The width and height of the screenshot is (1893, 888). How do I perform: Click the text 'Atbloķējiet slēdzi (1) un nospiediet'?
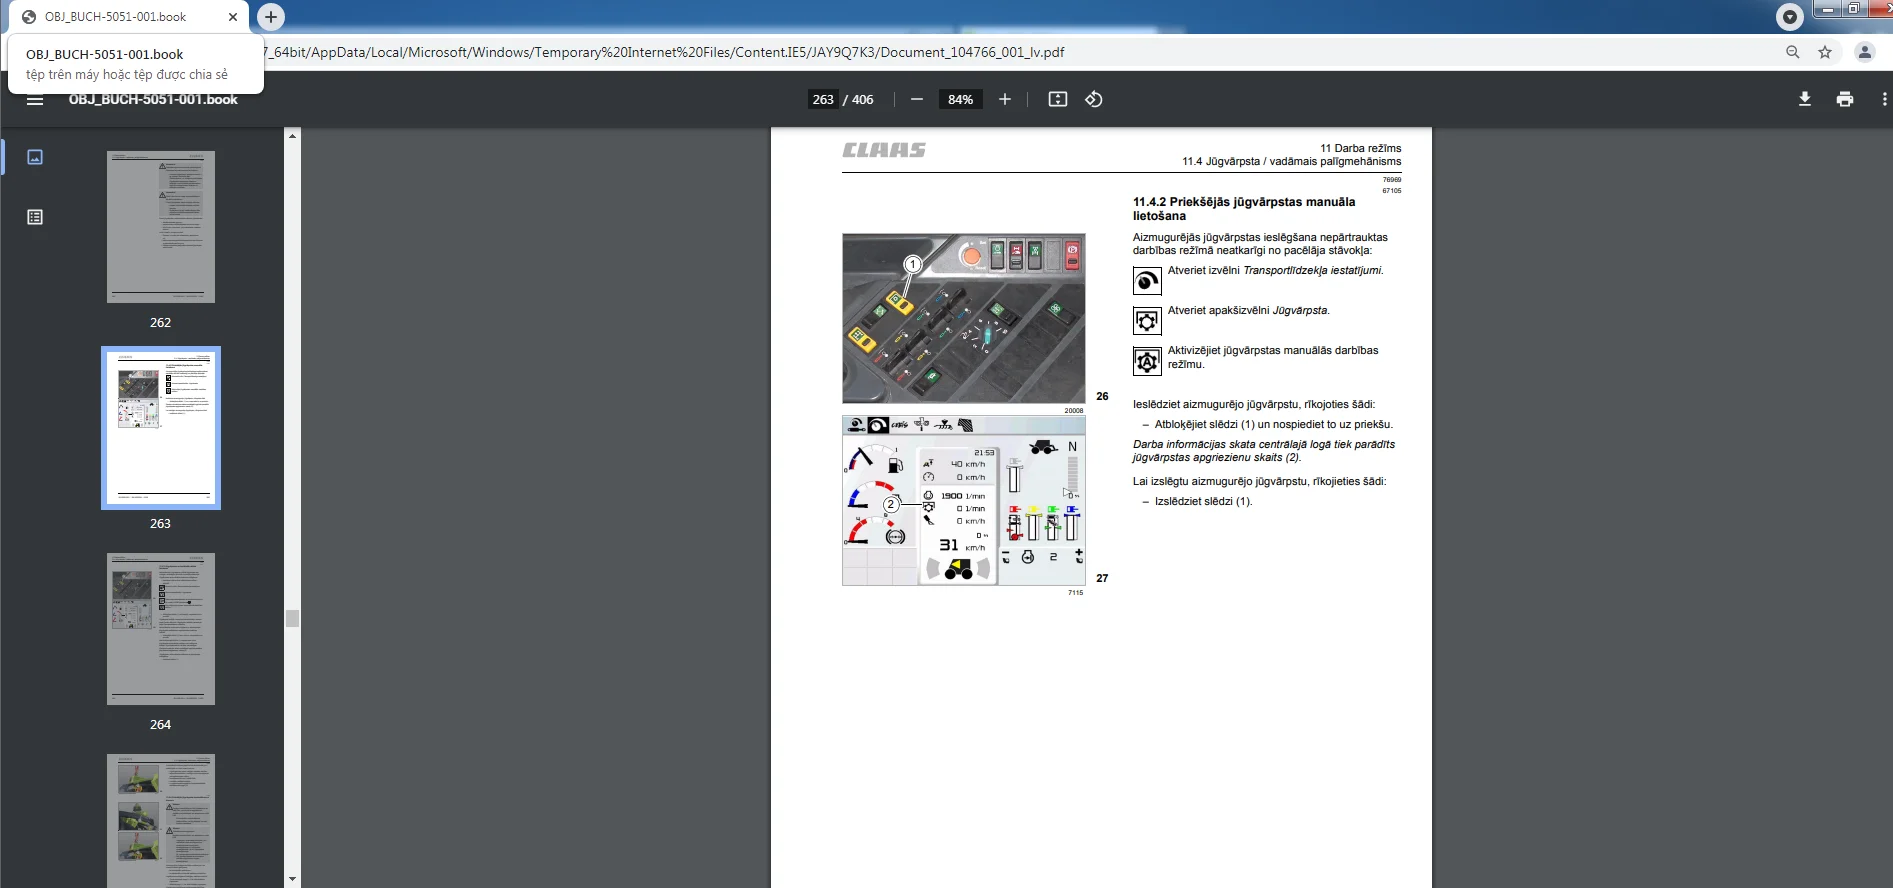tap(1241, 425)
